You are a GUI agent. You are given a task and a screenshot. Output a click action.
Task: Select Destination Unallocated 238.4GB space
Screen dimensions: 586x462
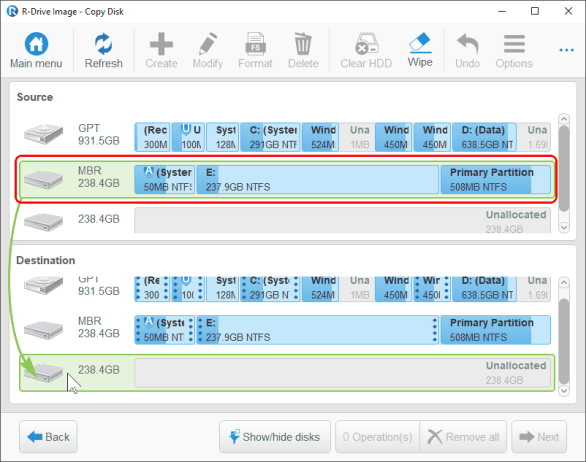tap(342, 373)
